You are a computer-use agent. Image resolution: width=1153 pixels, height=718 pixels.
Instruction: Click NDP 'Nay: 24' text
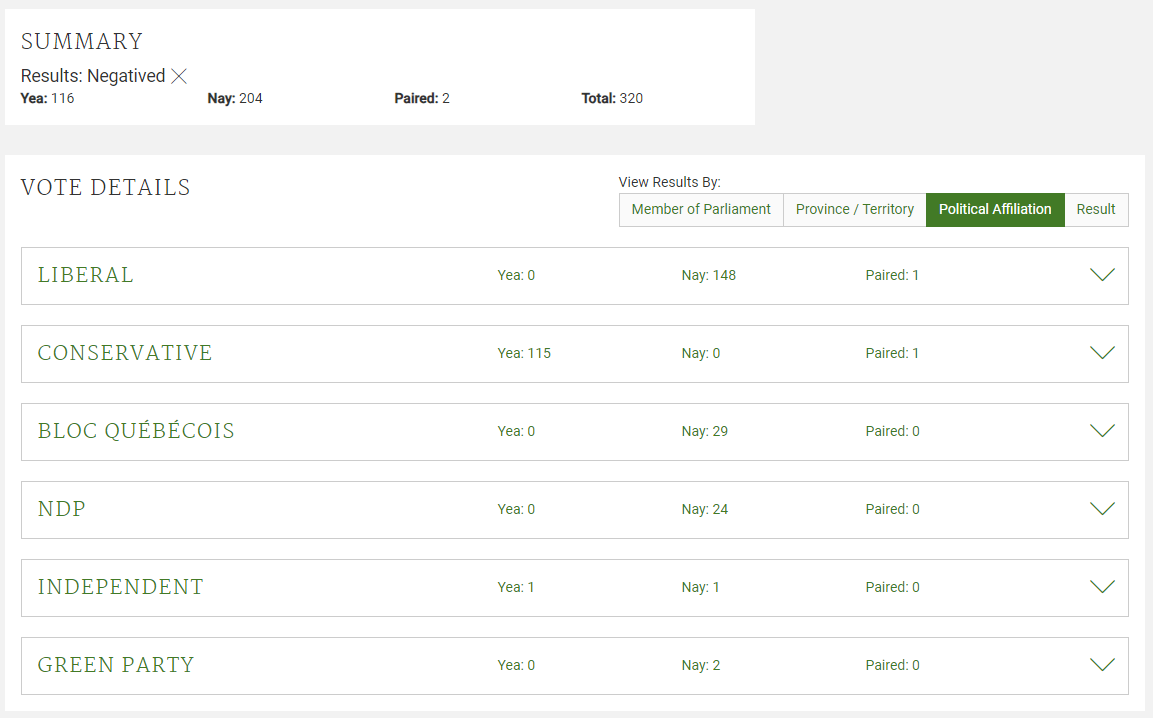704,509
